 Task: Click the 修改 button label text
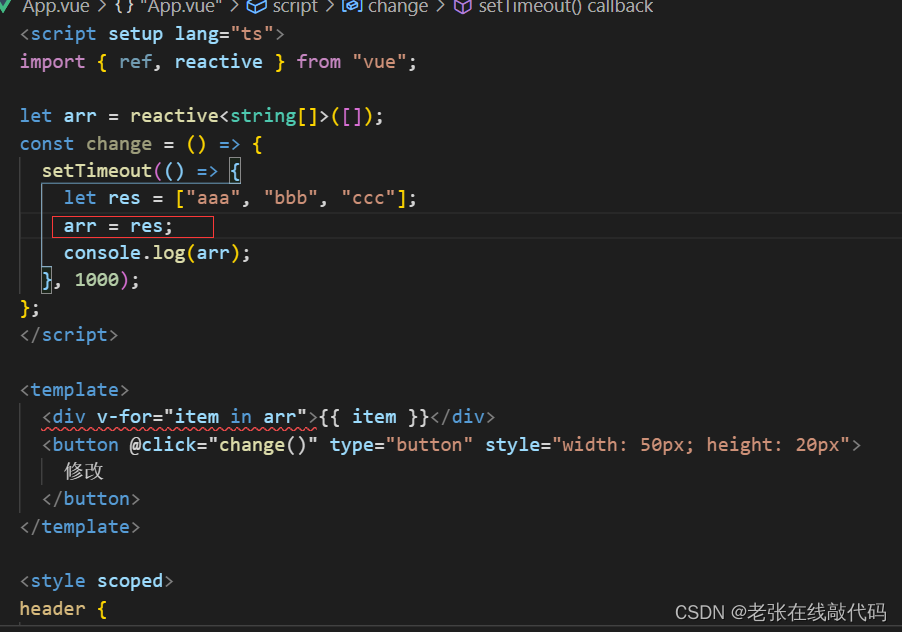click(x=84, y=472)
